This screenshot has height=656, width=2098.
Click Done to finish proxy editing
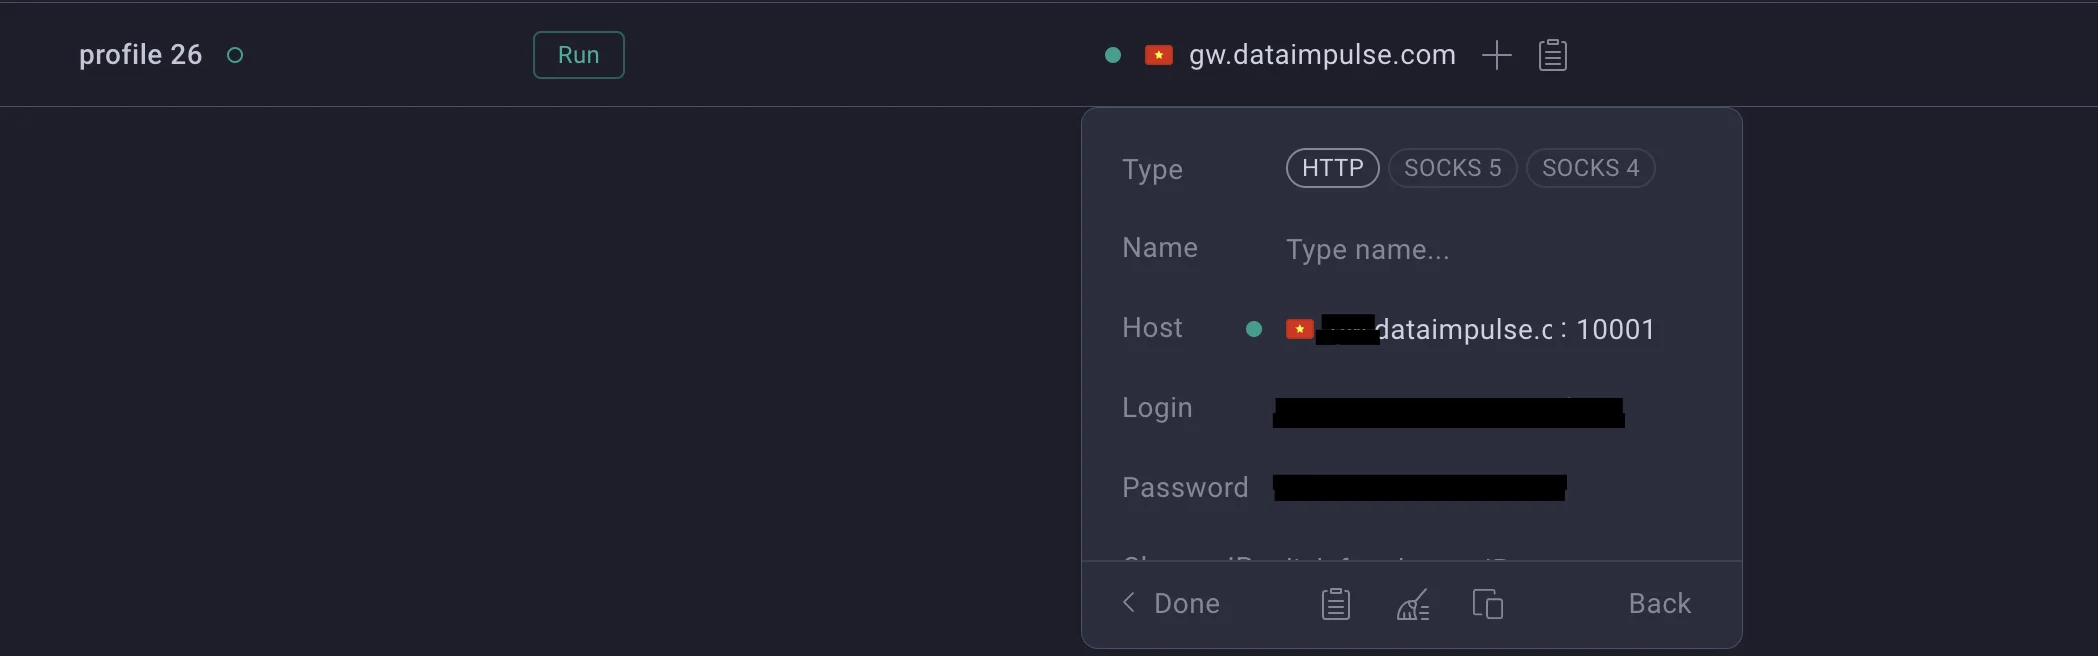[1187, 604]
